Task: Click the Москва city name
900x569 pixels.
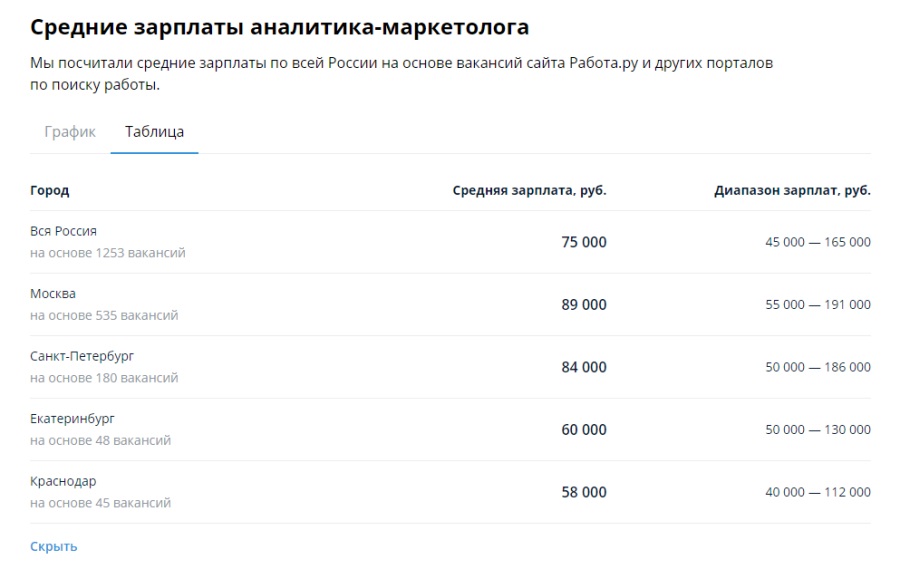Action: click(x=53, y=294)
